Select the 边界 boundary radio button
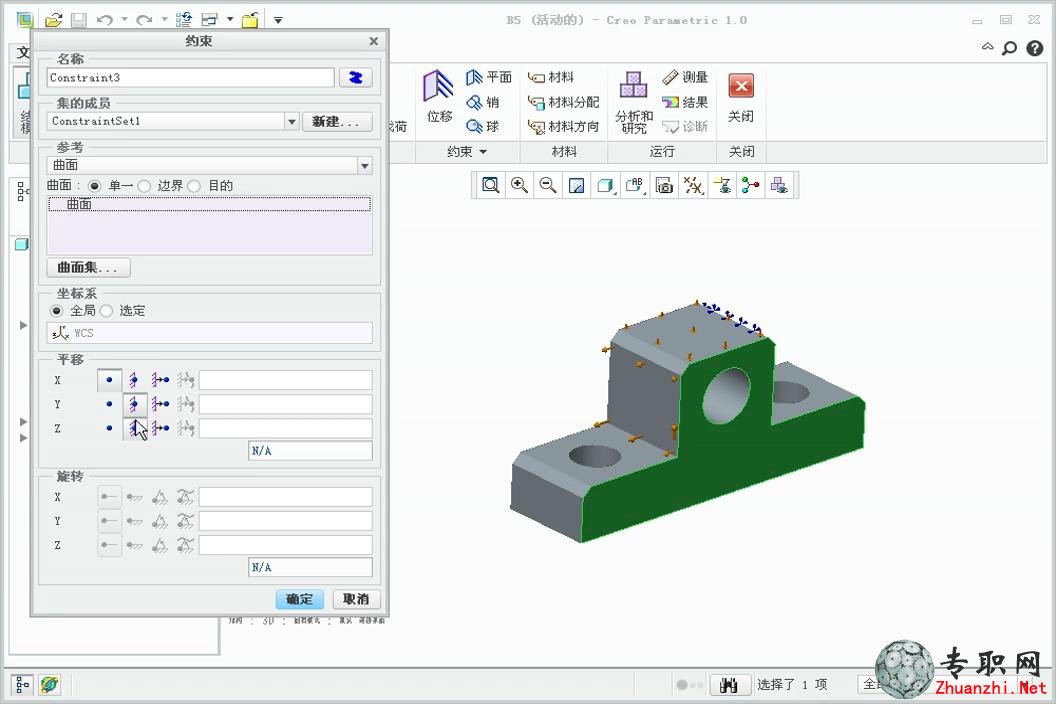 click(144, 185)
